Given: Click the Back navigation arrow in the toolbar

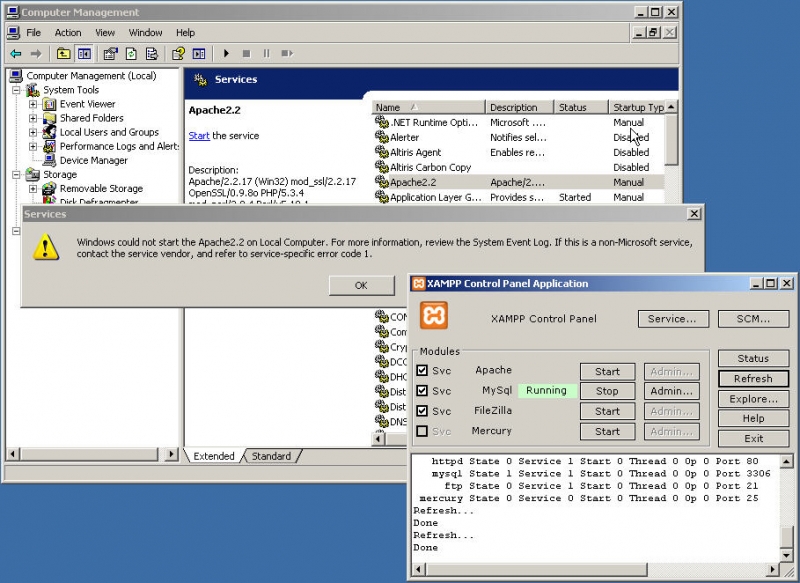Looking at the screenshot, I should tap(16, 54).
